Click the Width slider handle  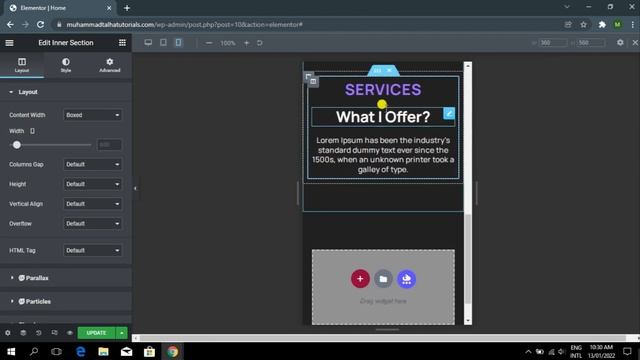(17, 145)
